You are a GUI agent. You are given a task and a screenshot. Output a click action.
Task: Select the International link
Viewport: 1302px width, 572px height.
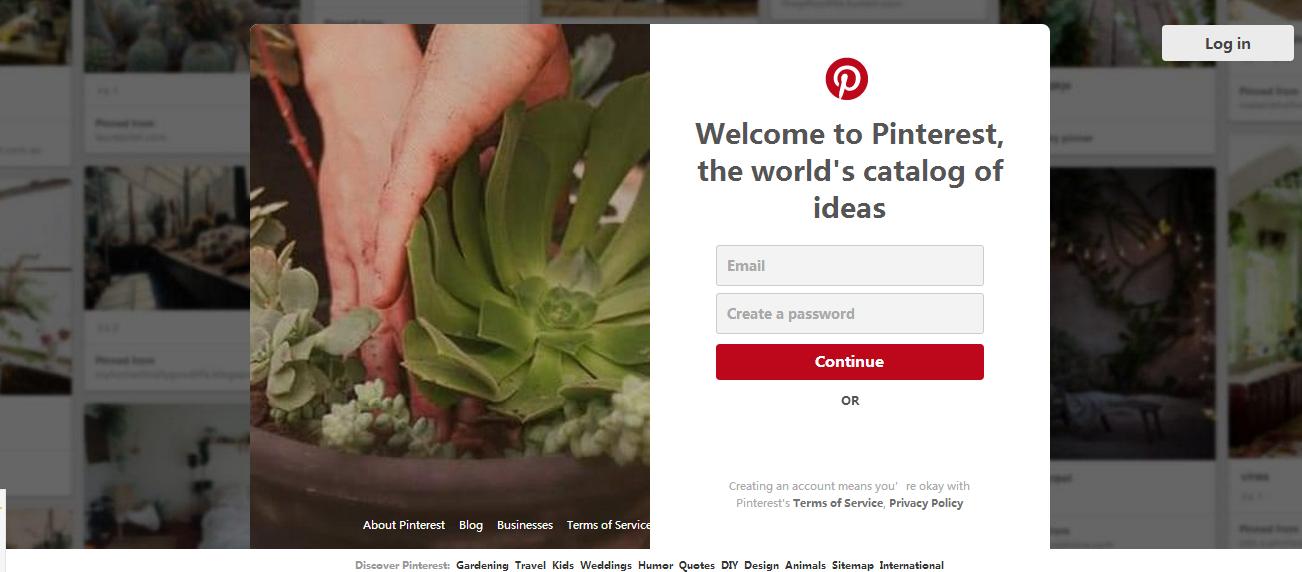(x=911, y=565)
